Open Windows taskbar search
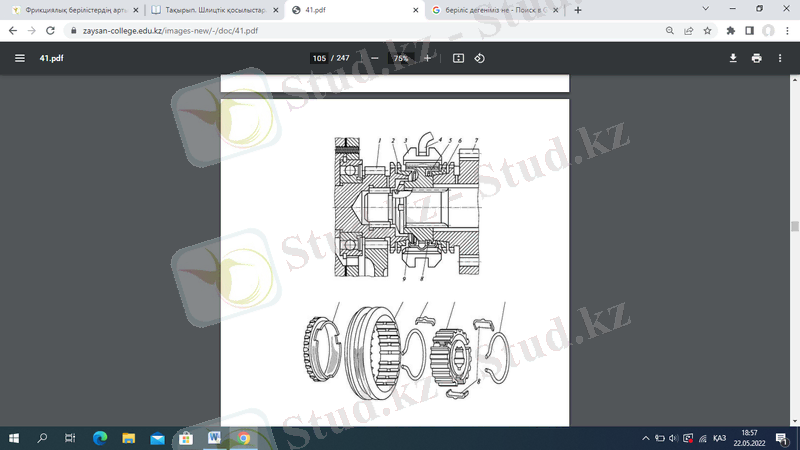Screen dimensions: 800x450 [x=42, y=438]
